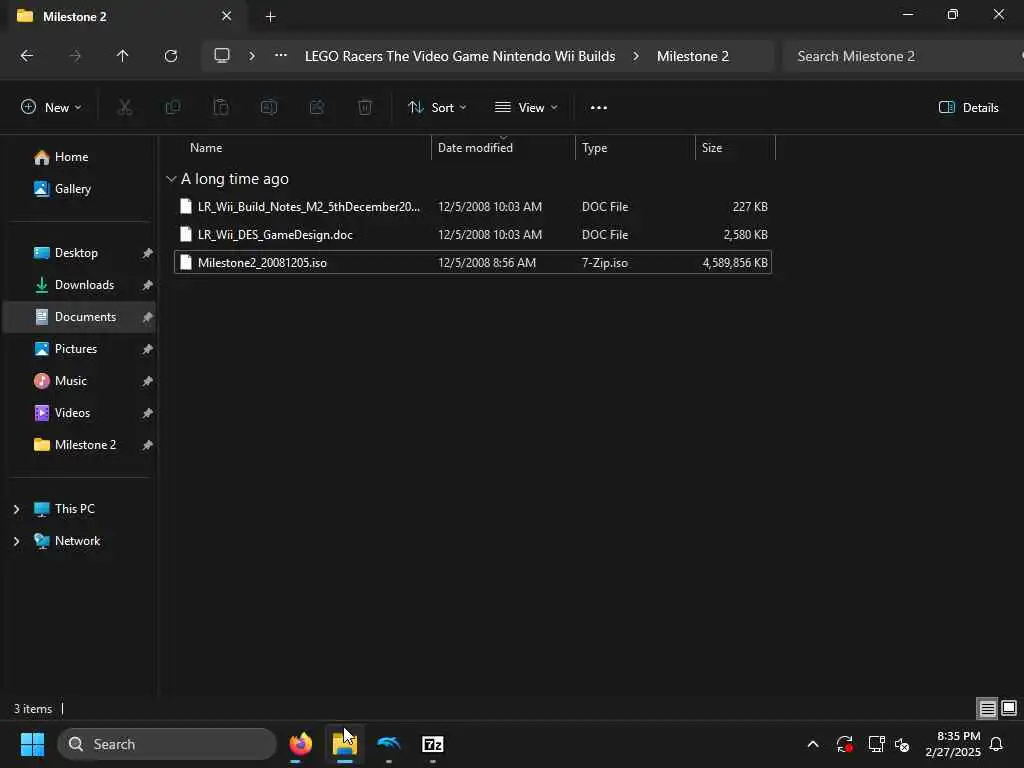
Task: Click the file icon of Milestone2_20081205.iso
Action: tap(185, 263)
